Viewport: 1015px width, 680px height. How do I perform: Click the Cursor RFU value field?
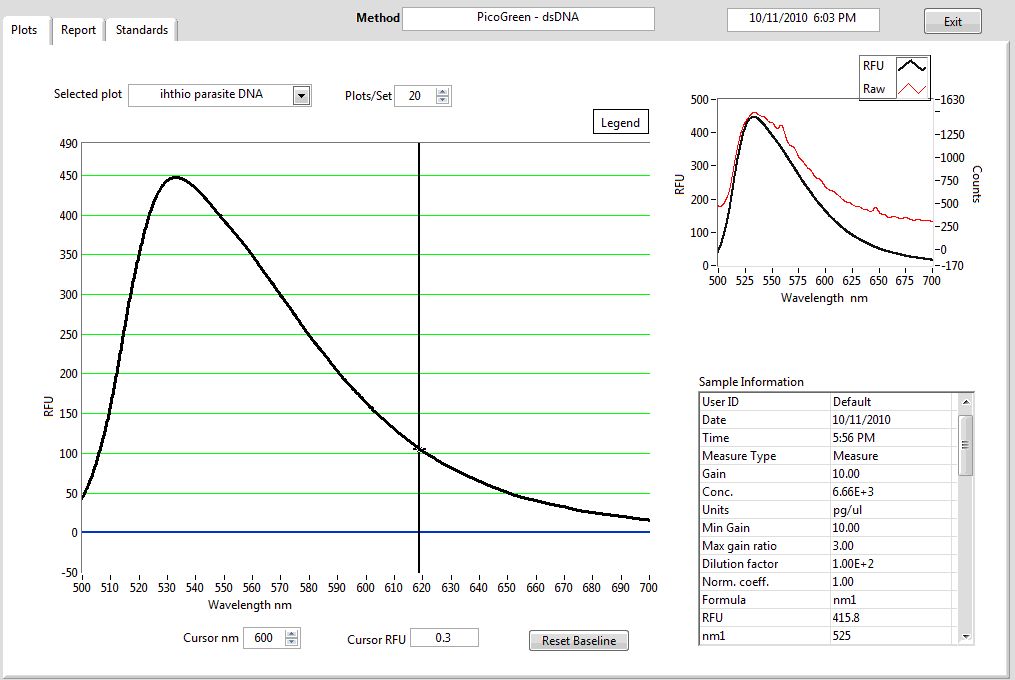tap(444, 638)
